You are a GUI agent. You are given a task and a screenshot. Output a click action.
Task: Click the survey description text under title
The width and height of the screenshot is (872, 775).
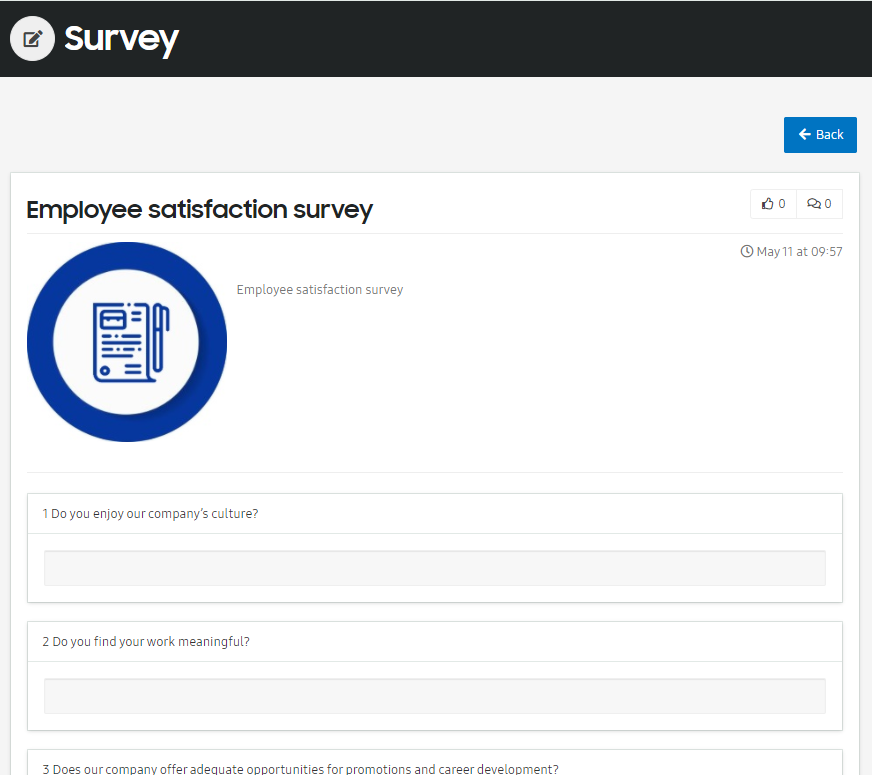tap(320, 290)
